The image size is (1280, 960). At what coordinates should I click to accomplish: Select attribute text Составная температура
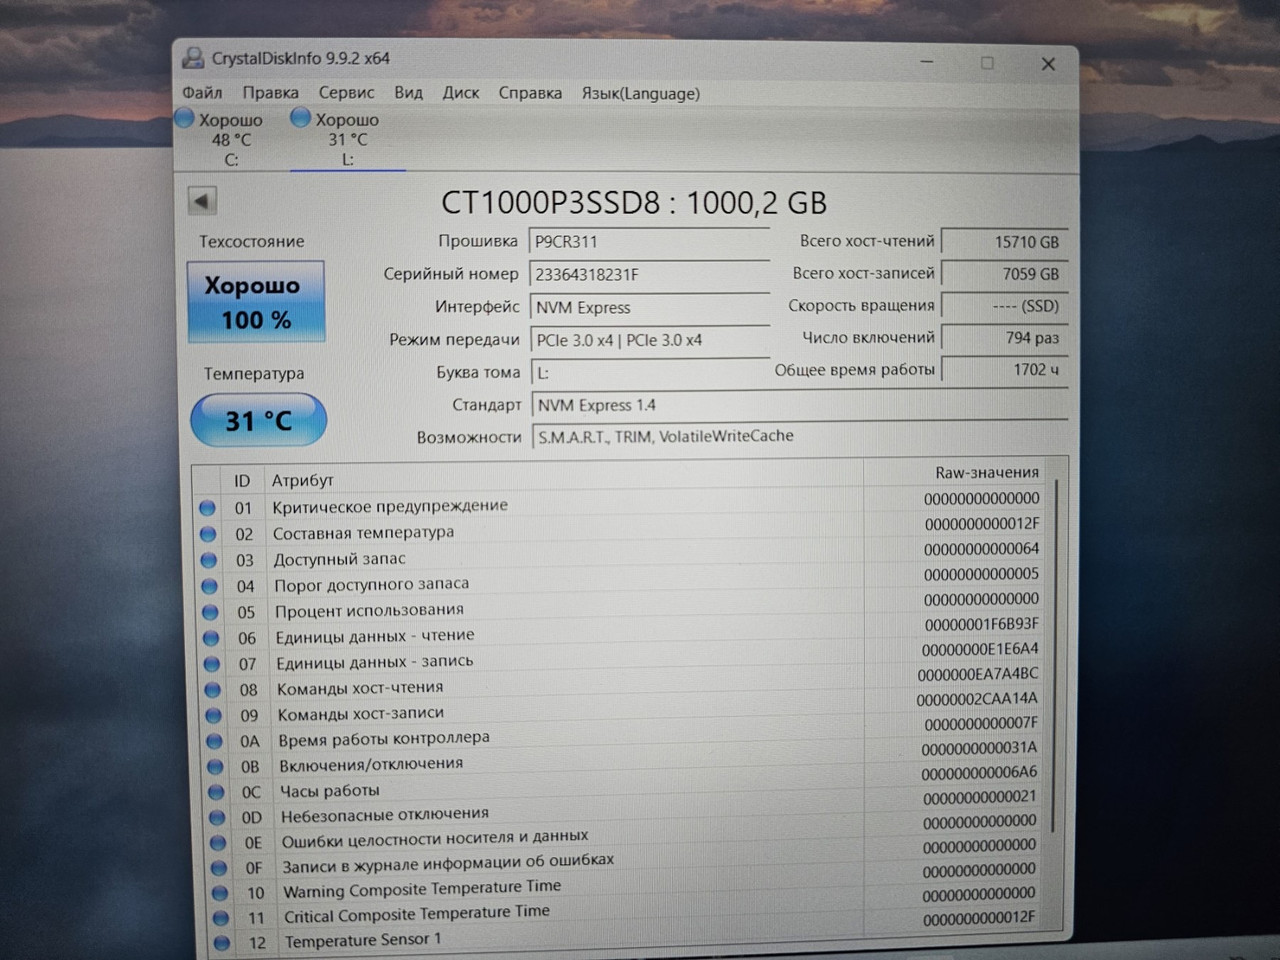point(363,533)
